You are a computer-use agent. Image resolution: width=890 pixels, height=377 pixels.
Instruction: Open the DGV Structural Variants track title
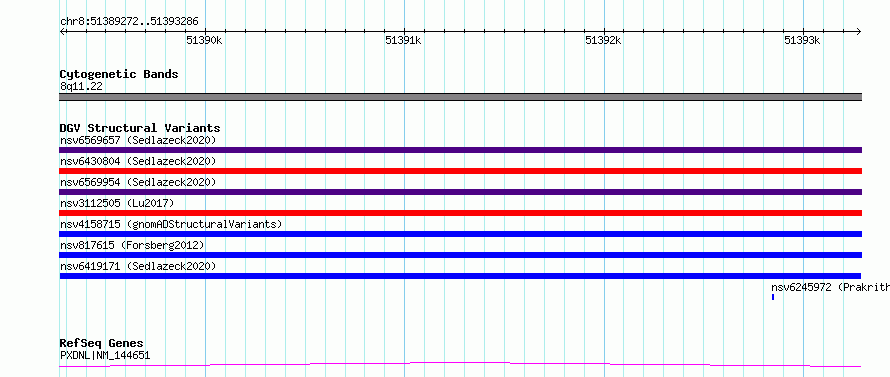pyautogui.click(x=140, y=128)
